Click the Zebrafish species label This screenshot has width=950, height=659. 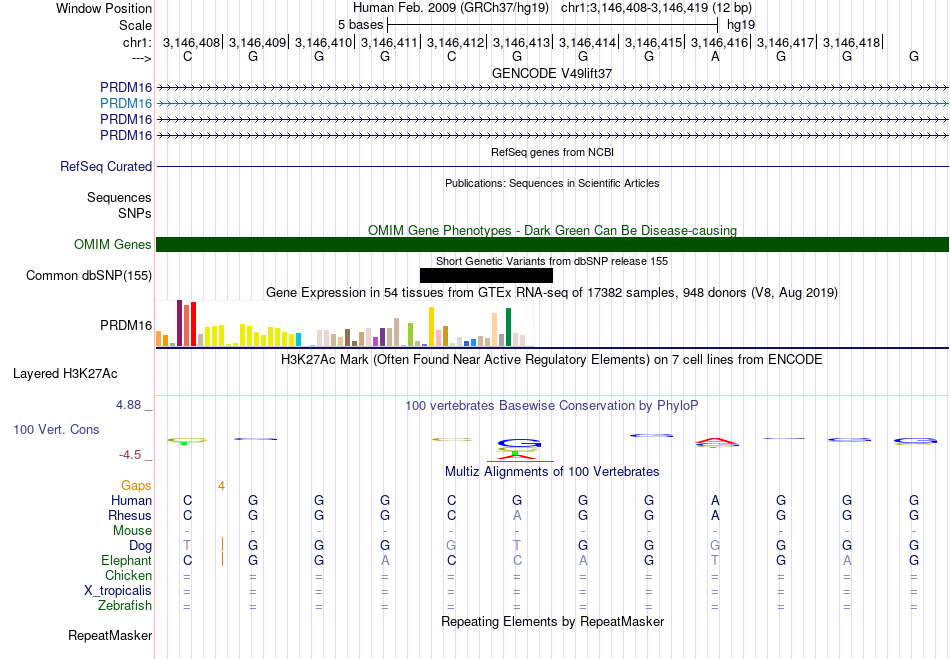(x=125, y=605)
